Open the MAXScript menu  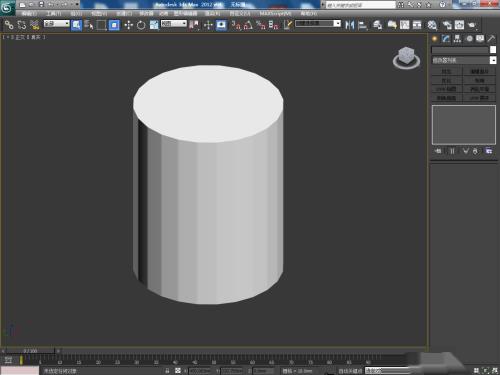(x=275, y=13)
